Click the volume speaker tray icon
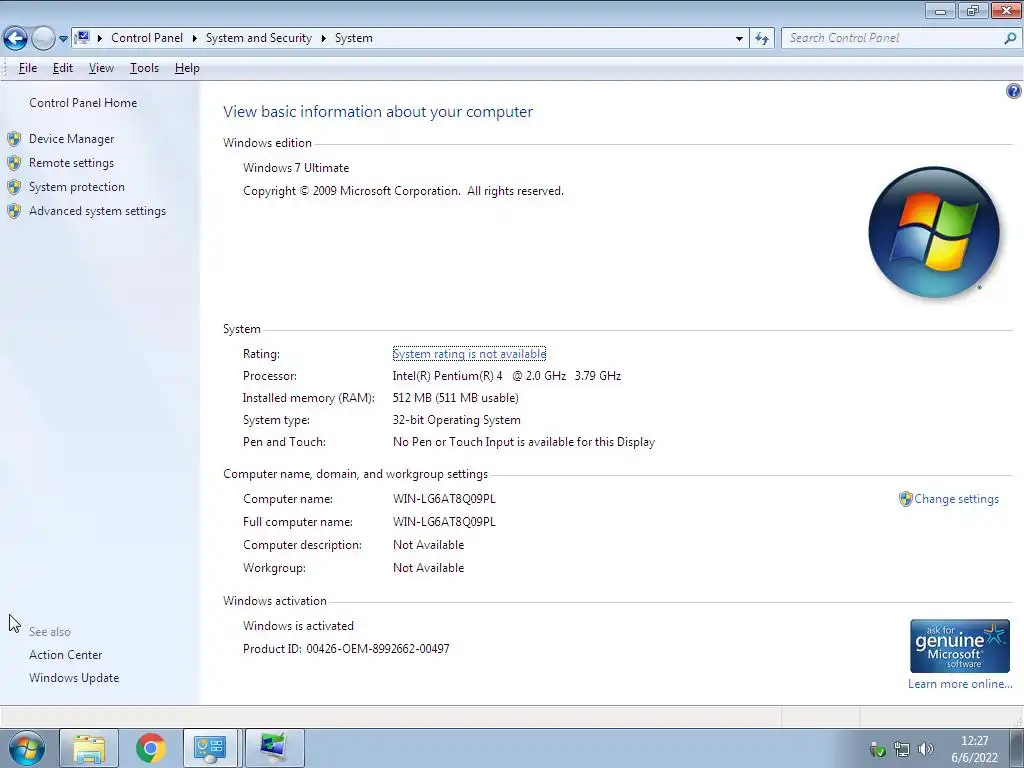The image size is (1024, 768). tap(925, 749)
